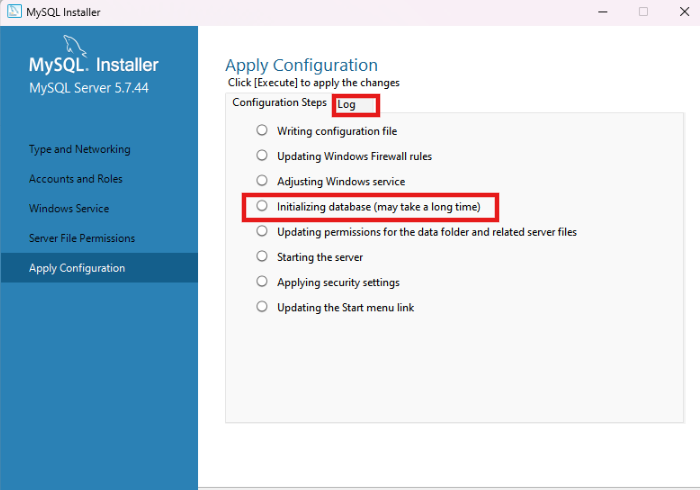Click 'Click [Execute] to apply the changes' text
Viewport: 700px width, 490px height.
click(x=314, y=83)
